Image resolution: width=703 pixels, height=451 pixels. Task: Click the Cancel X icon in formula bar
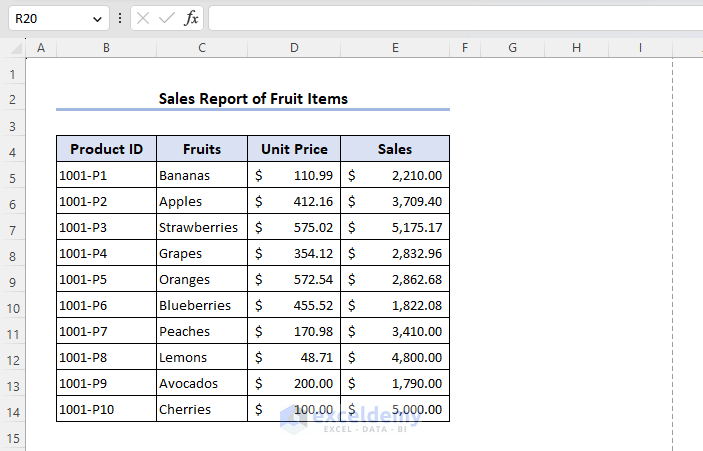coord(143,19)
